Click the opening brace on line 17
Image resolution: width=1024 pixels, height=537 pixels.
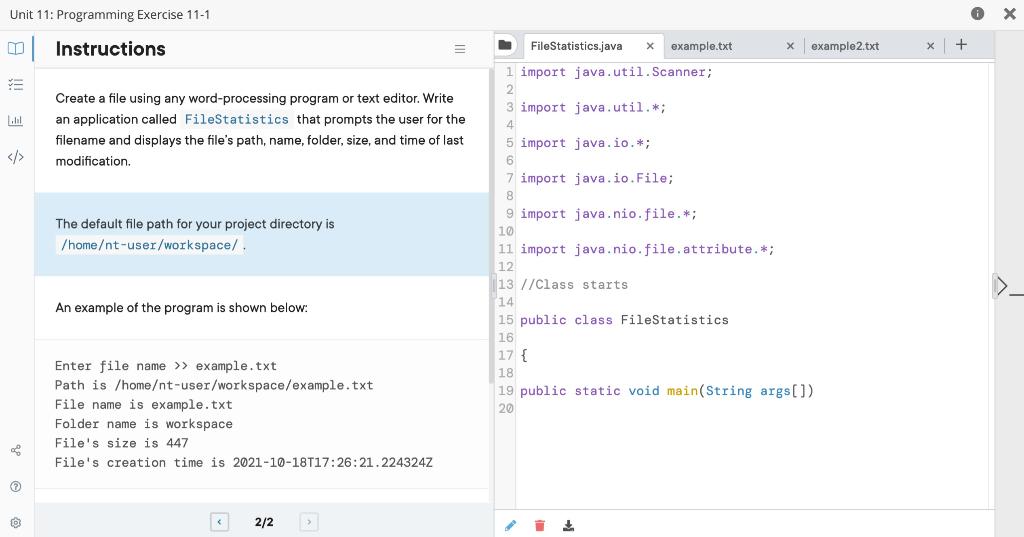tap(524, 355)
